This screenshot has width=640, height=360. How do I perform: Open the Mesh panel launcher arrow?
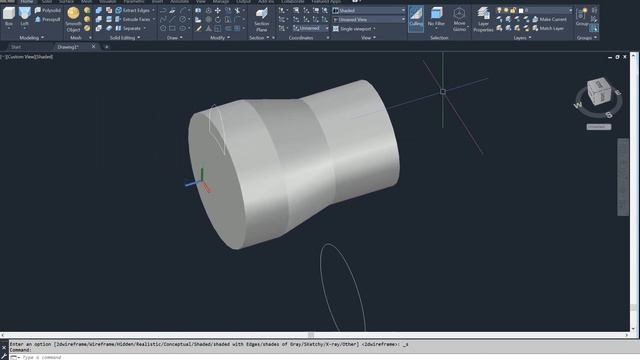(x=90, y=38)
